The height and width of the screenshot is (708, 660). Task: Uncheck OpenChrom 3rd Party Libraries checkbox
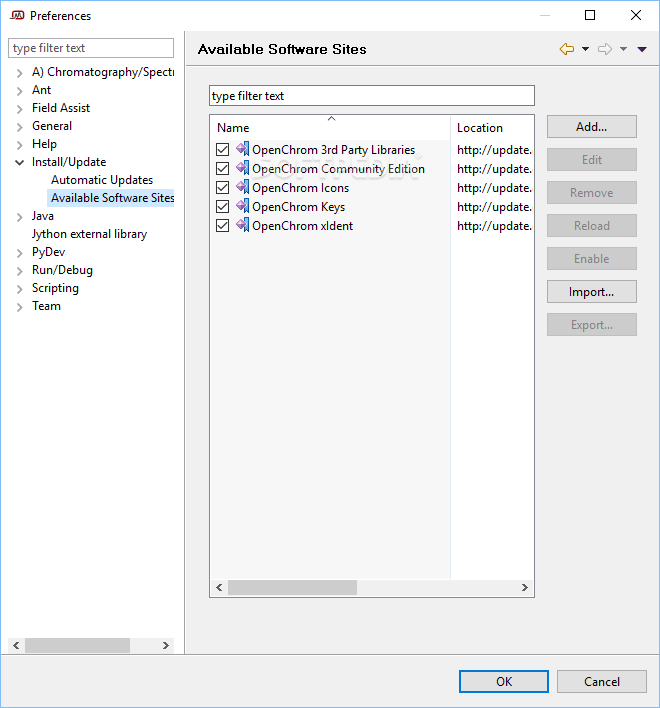click(x=223, y=149)
